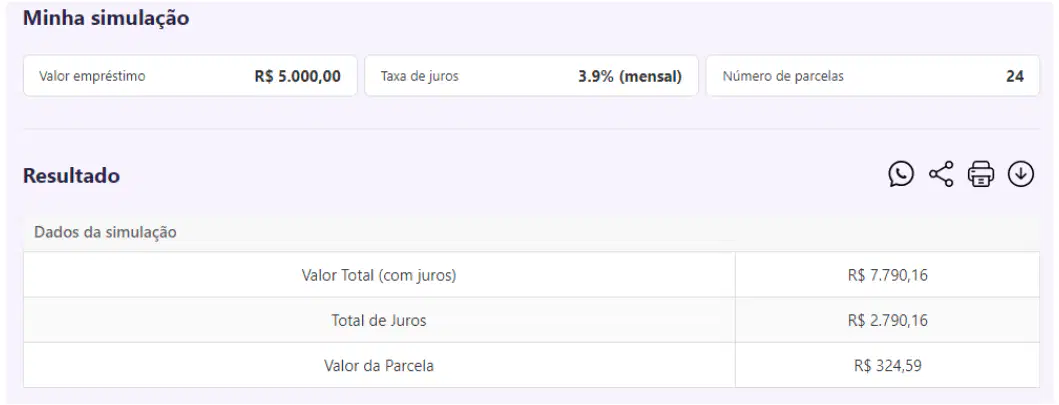The width and height of the screenshot is (1059, 405).
Task: Click the share icon beside Resultado
Action: [941, 174]
